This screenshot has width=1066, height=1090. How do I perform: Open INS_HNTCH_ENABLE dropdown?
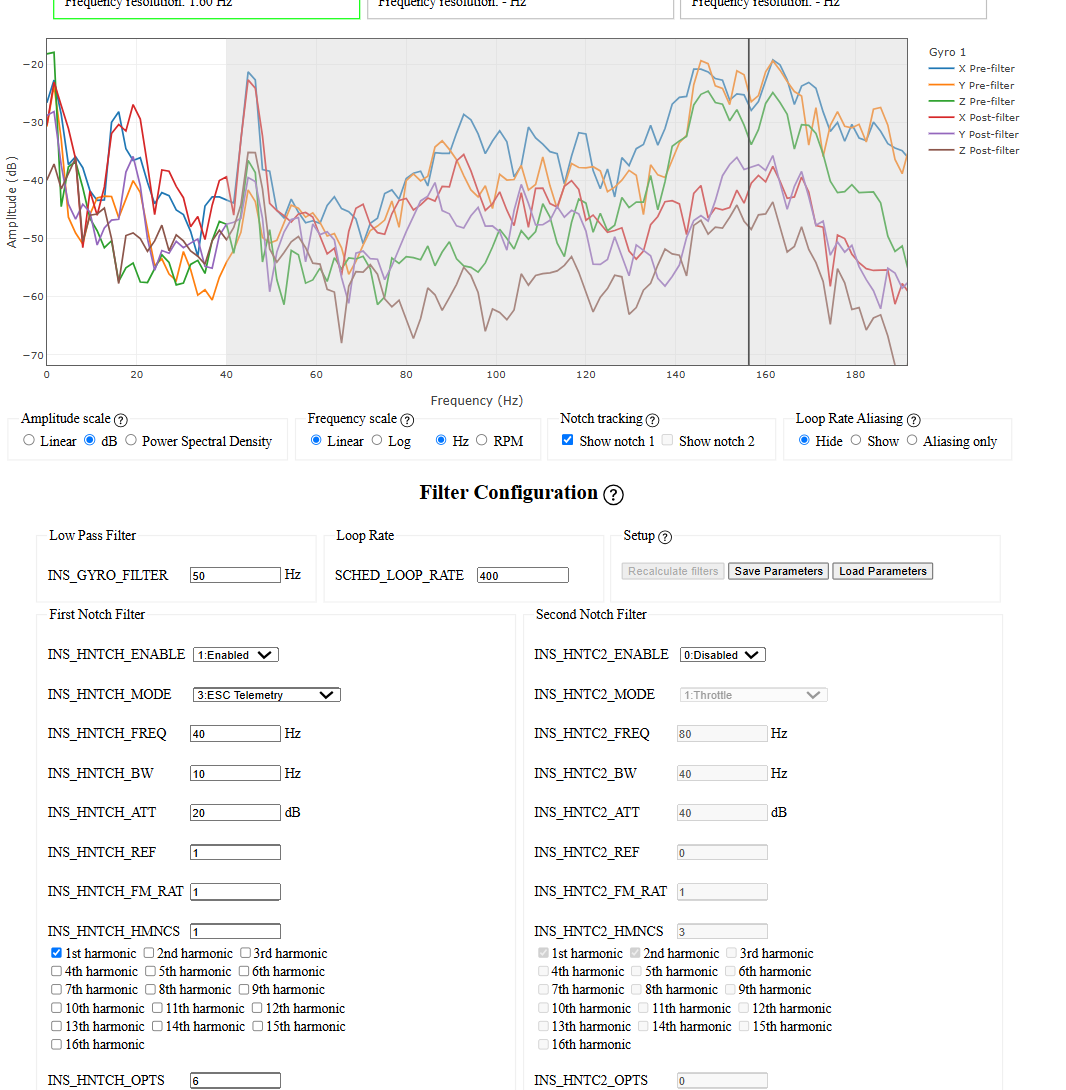tap(236, 655)
